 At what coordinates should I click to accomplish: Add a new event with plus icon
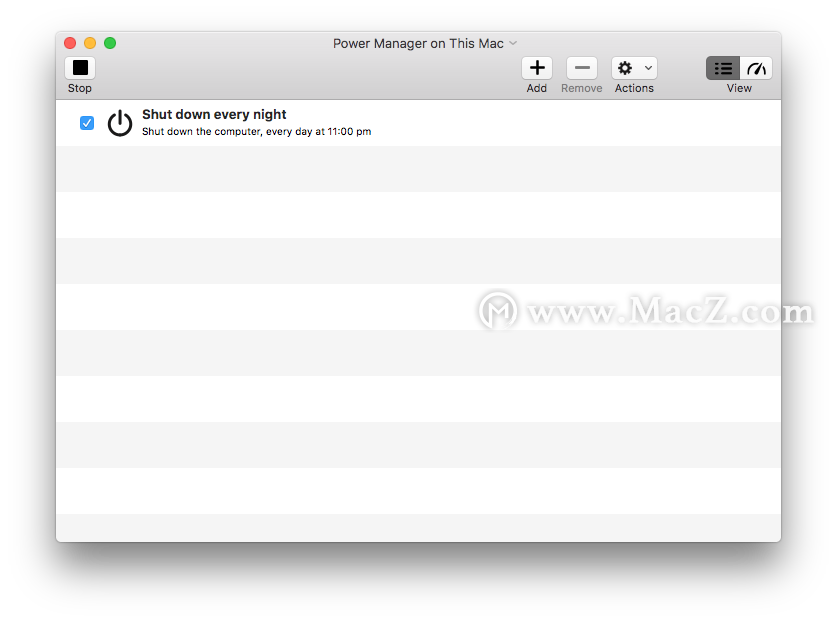[536, 68]
